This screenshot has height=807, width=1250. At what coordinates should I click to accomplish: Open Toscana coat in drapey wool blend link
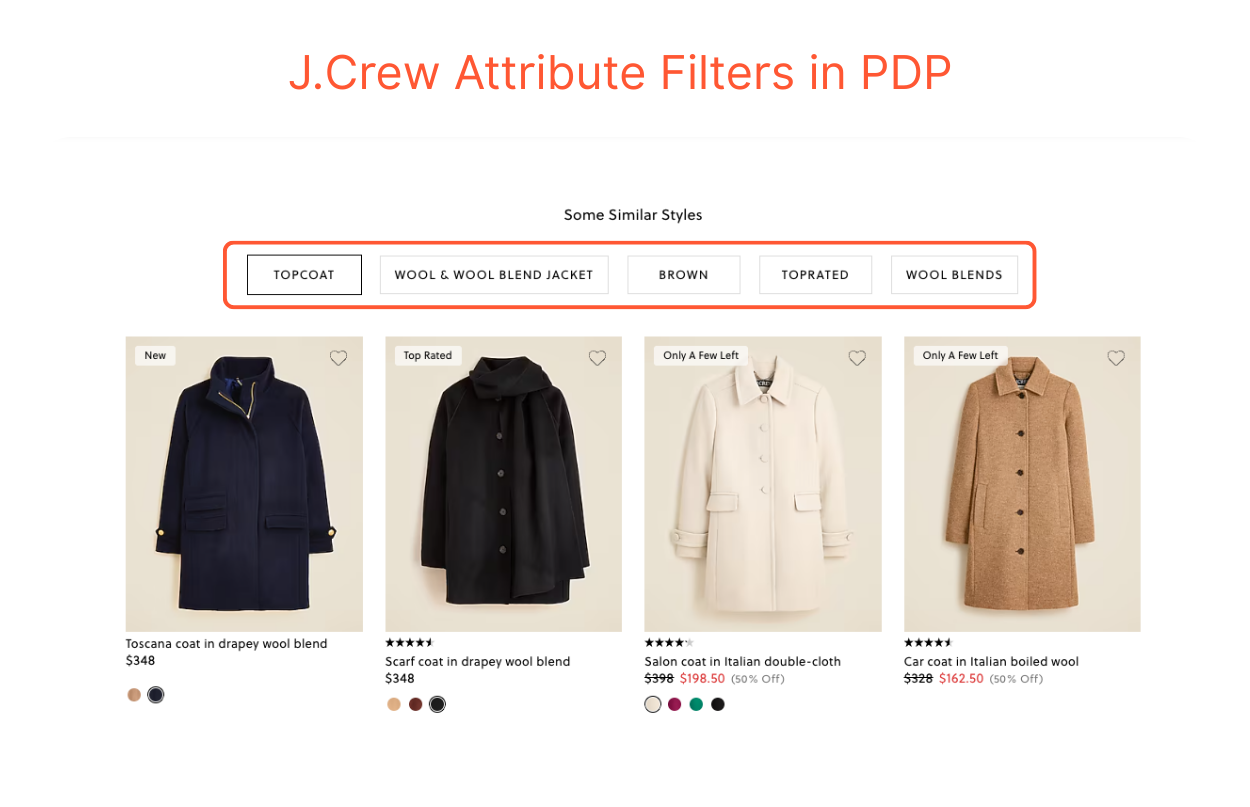[226, 644]
